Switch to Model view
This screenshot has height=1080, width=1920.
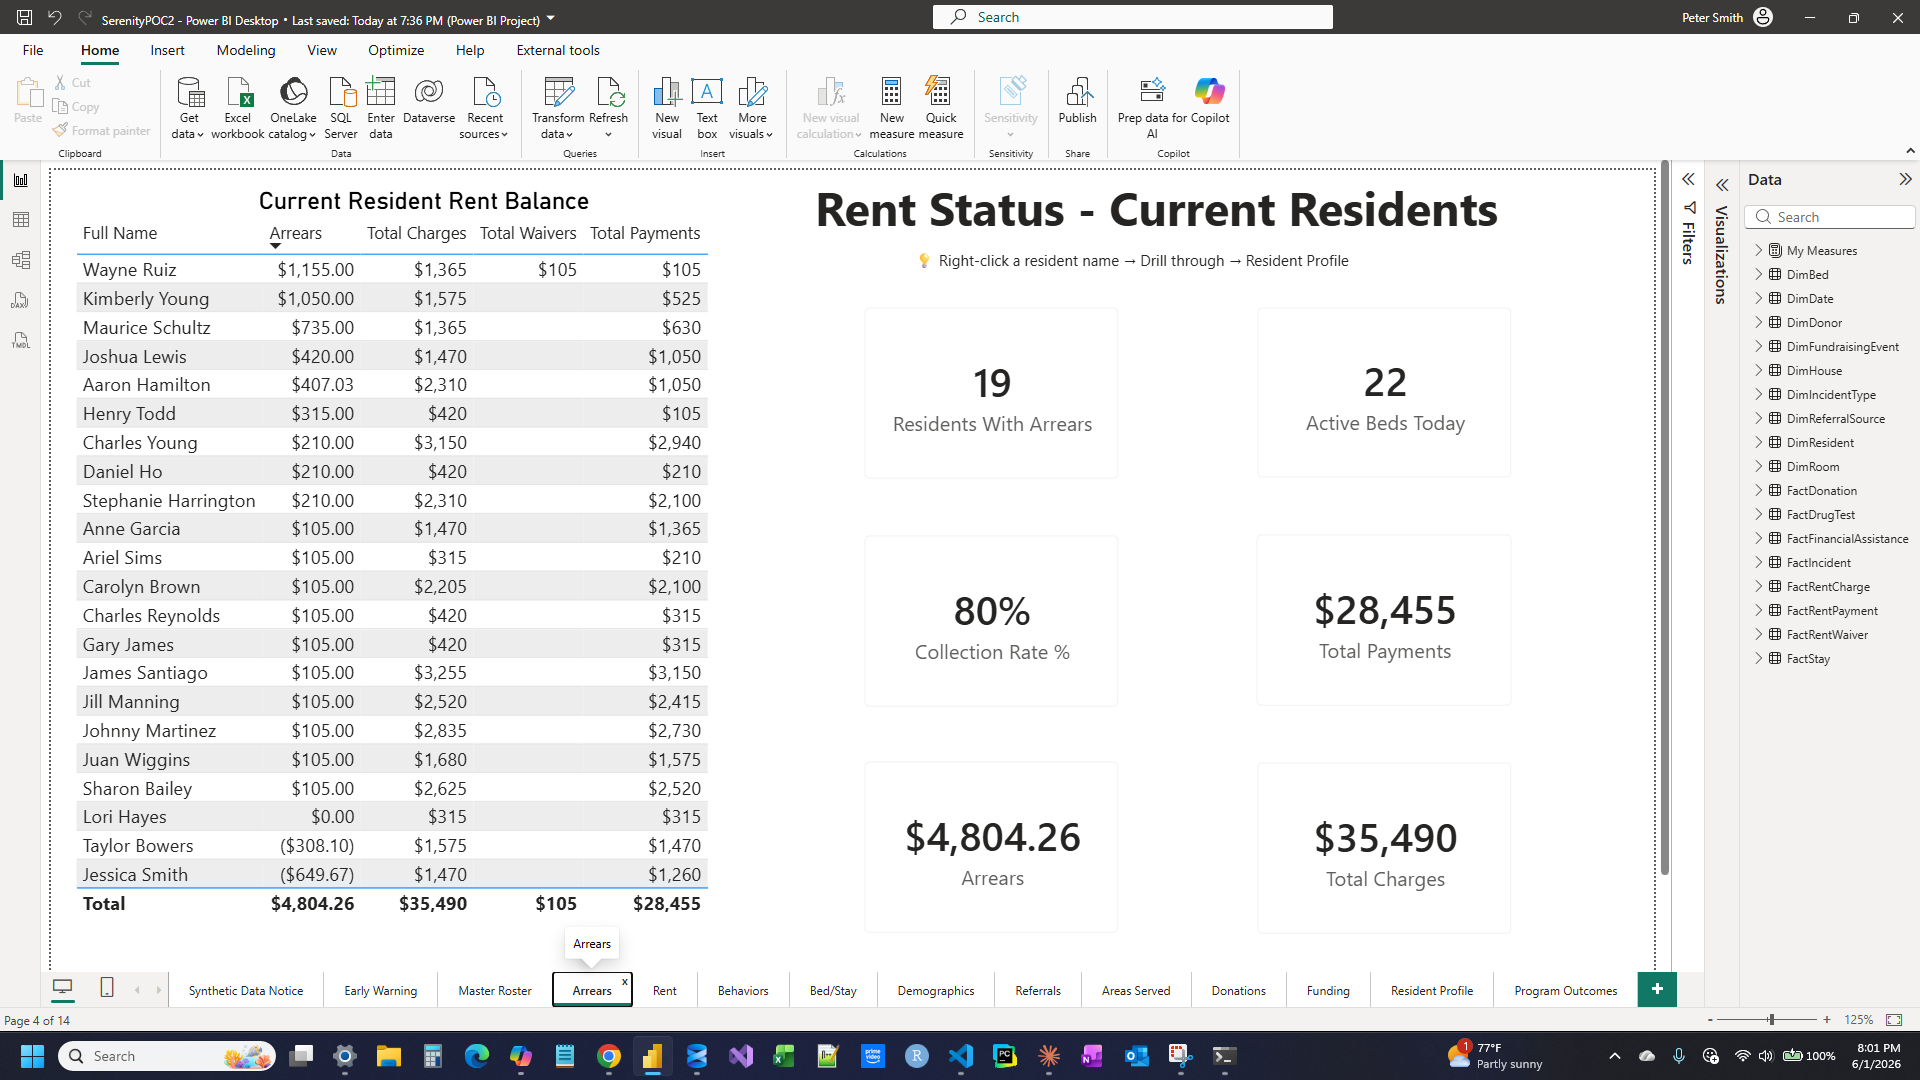20,260
